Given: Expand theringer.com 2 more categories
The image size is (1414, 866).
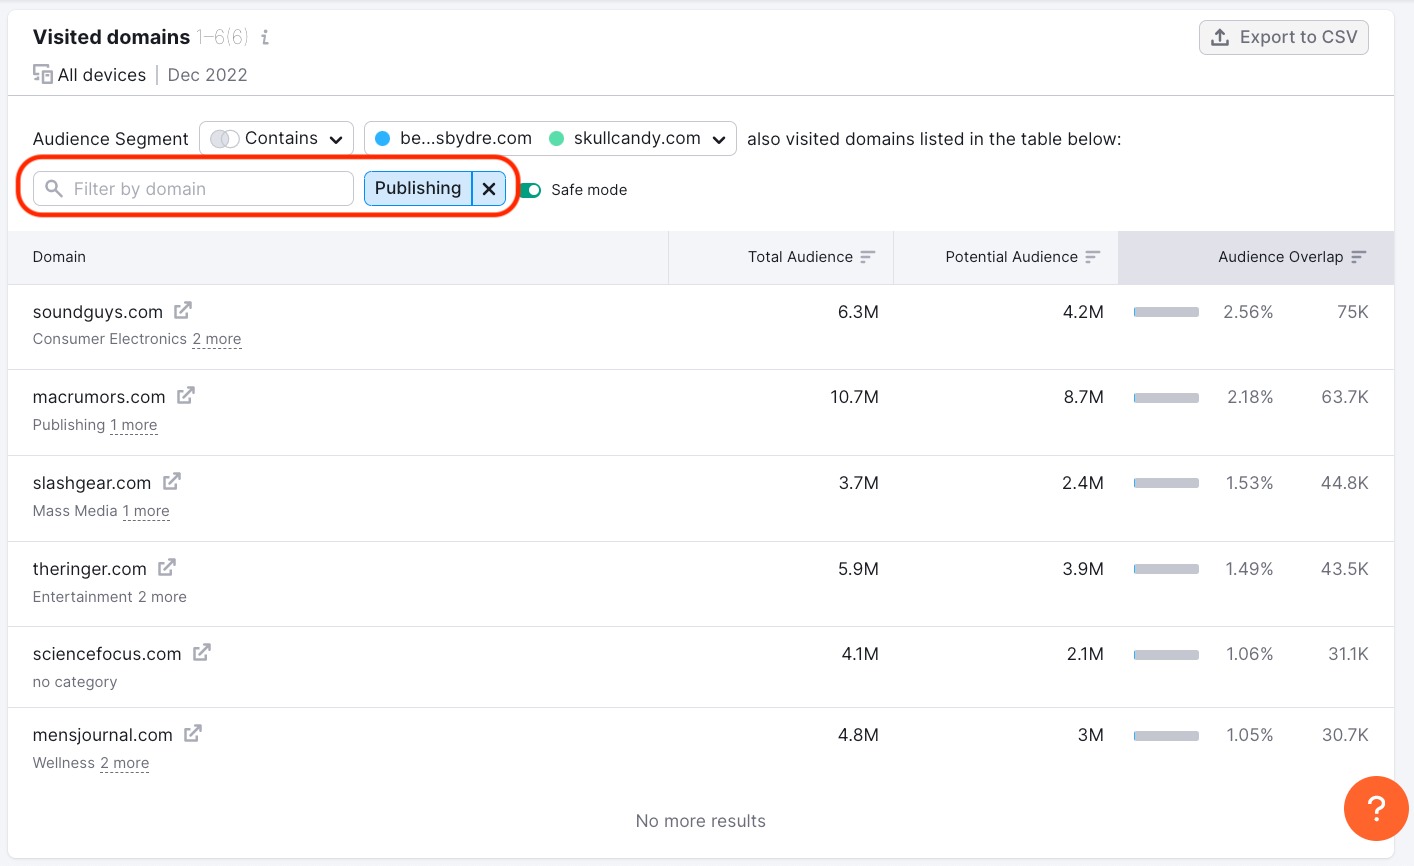Looking at the screenshot, I should tap(162, 597).
